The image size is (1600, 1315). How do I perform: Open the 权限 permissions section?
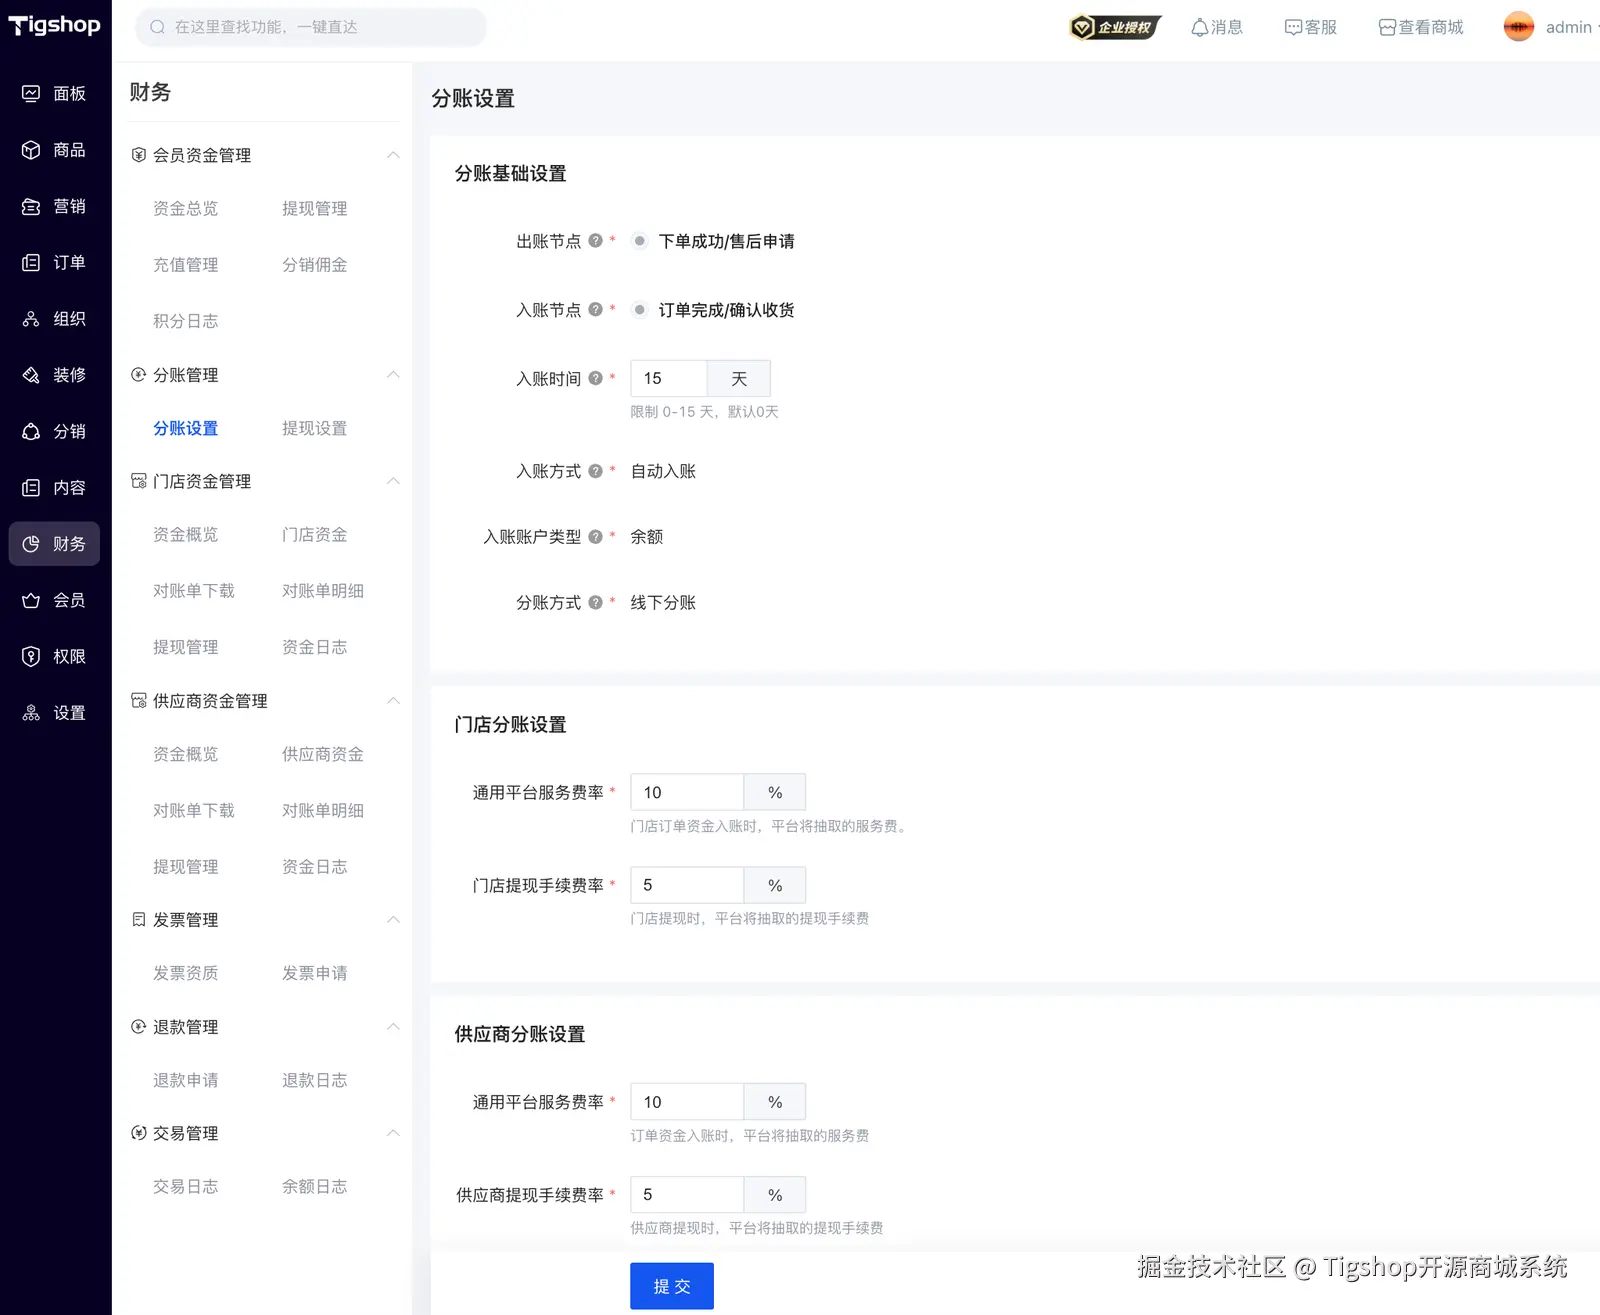(x=54, y=656)
